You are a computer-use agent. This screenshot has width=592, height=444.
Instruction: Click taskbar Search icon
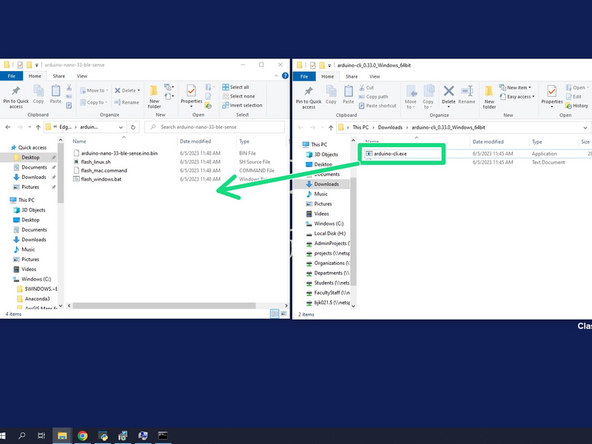pos(22,436)
